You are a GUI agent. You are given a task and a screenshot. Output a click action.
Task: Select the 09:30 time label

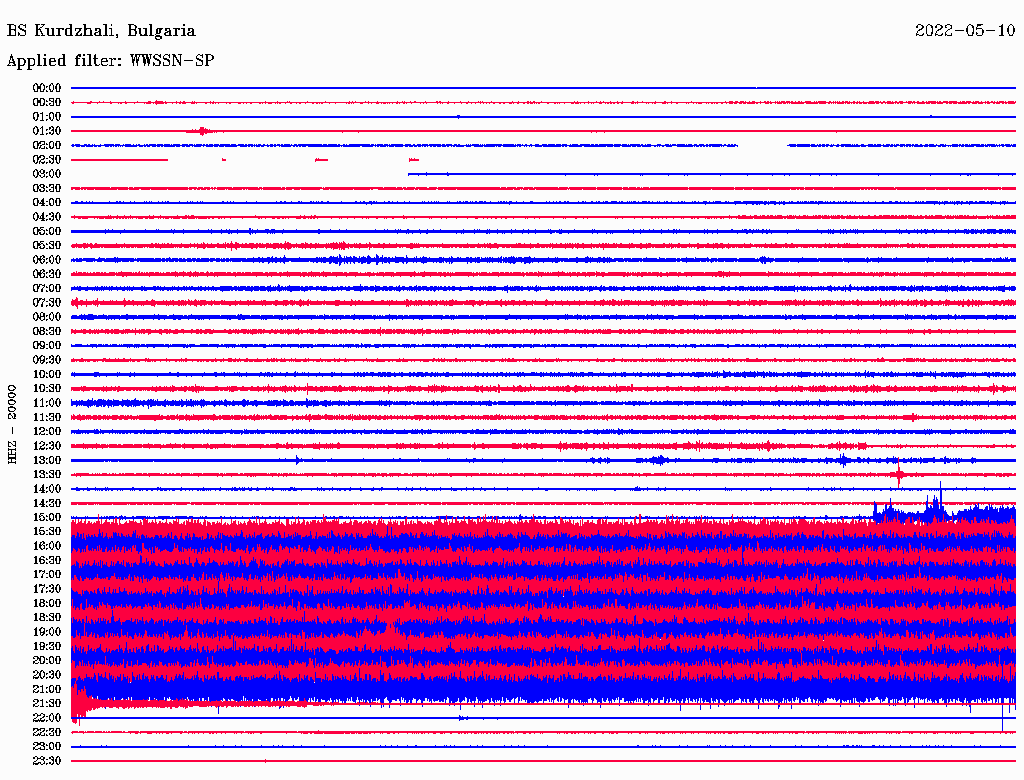pyautogui.click(x=47, y=360)
